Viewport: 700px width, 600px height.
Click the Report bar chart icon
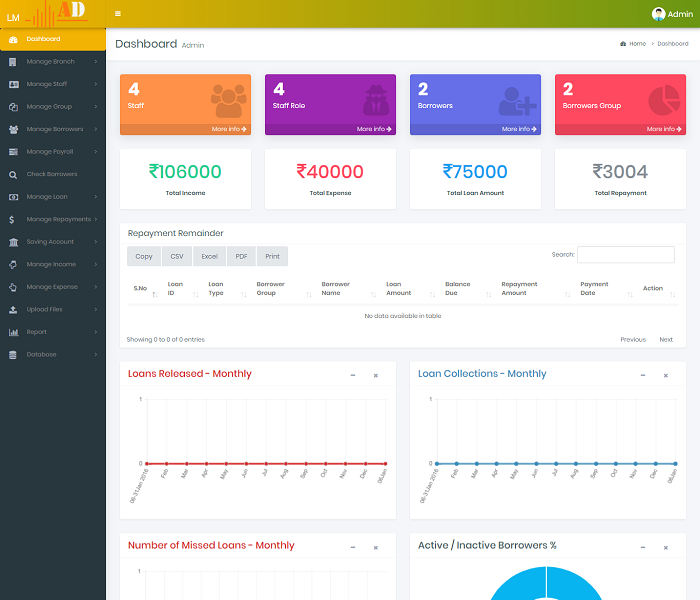[x=13, y=332]
